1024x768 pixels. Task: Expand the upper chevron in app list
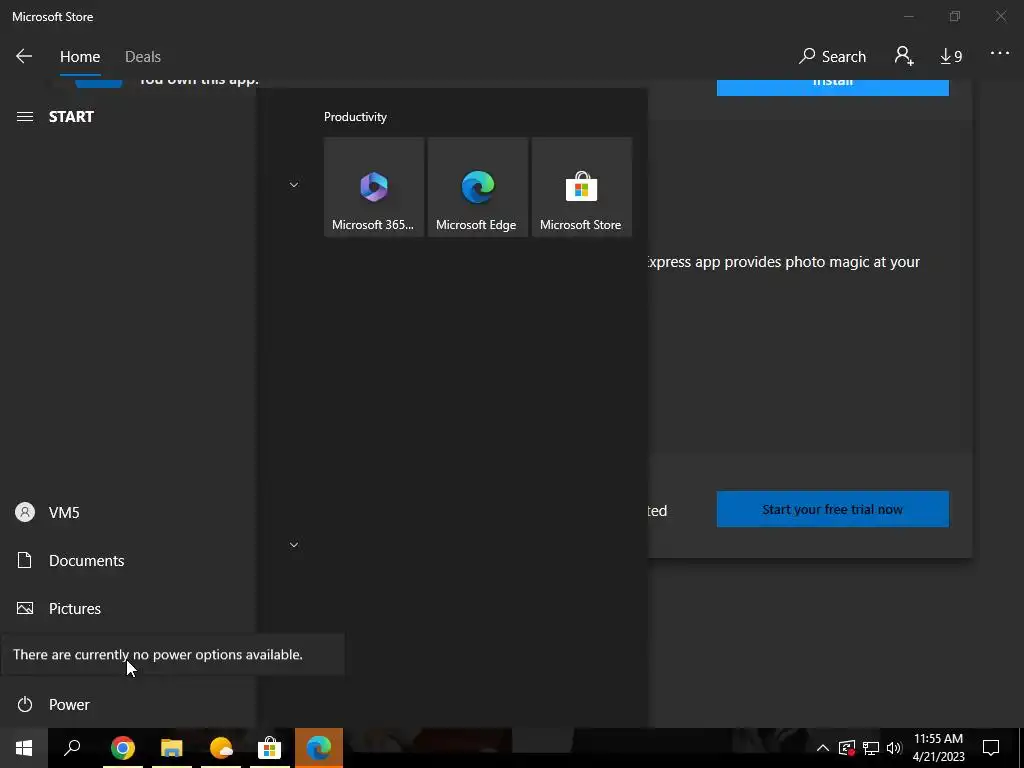(294, 185)
